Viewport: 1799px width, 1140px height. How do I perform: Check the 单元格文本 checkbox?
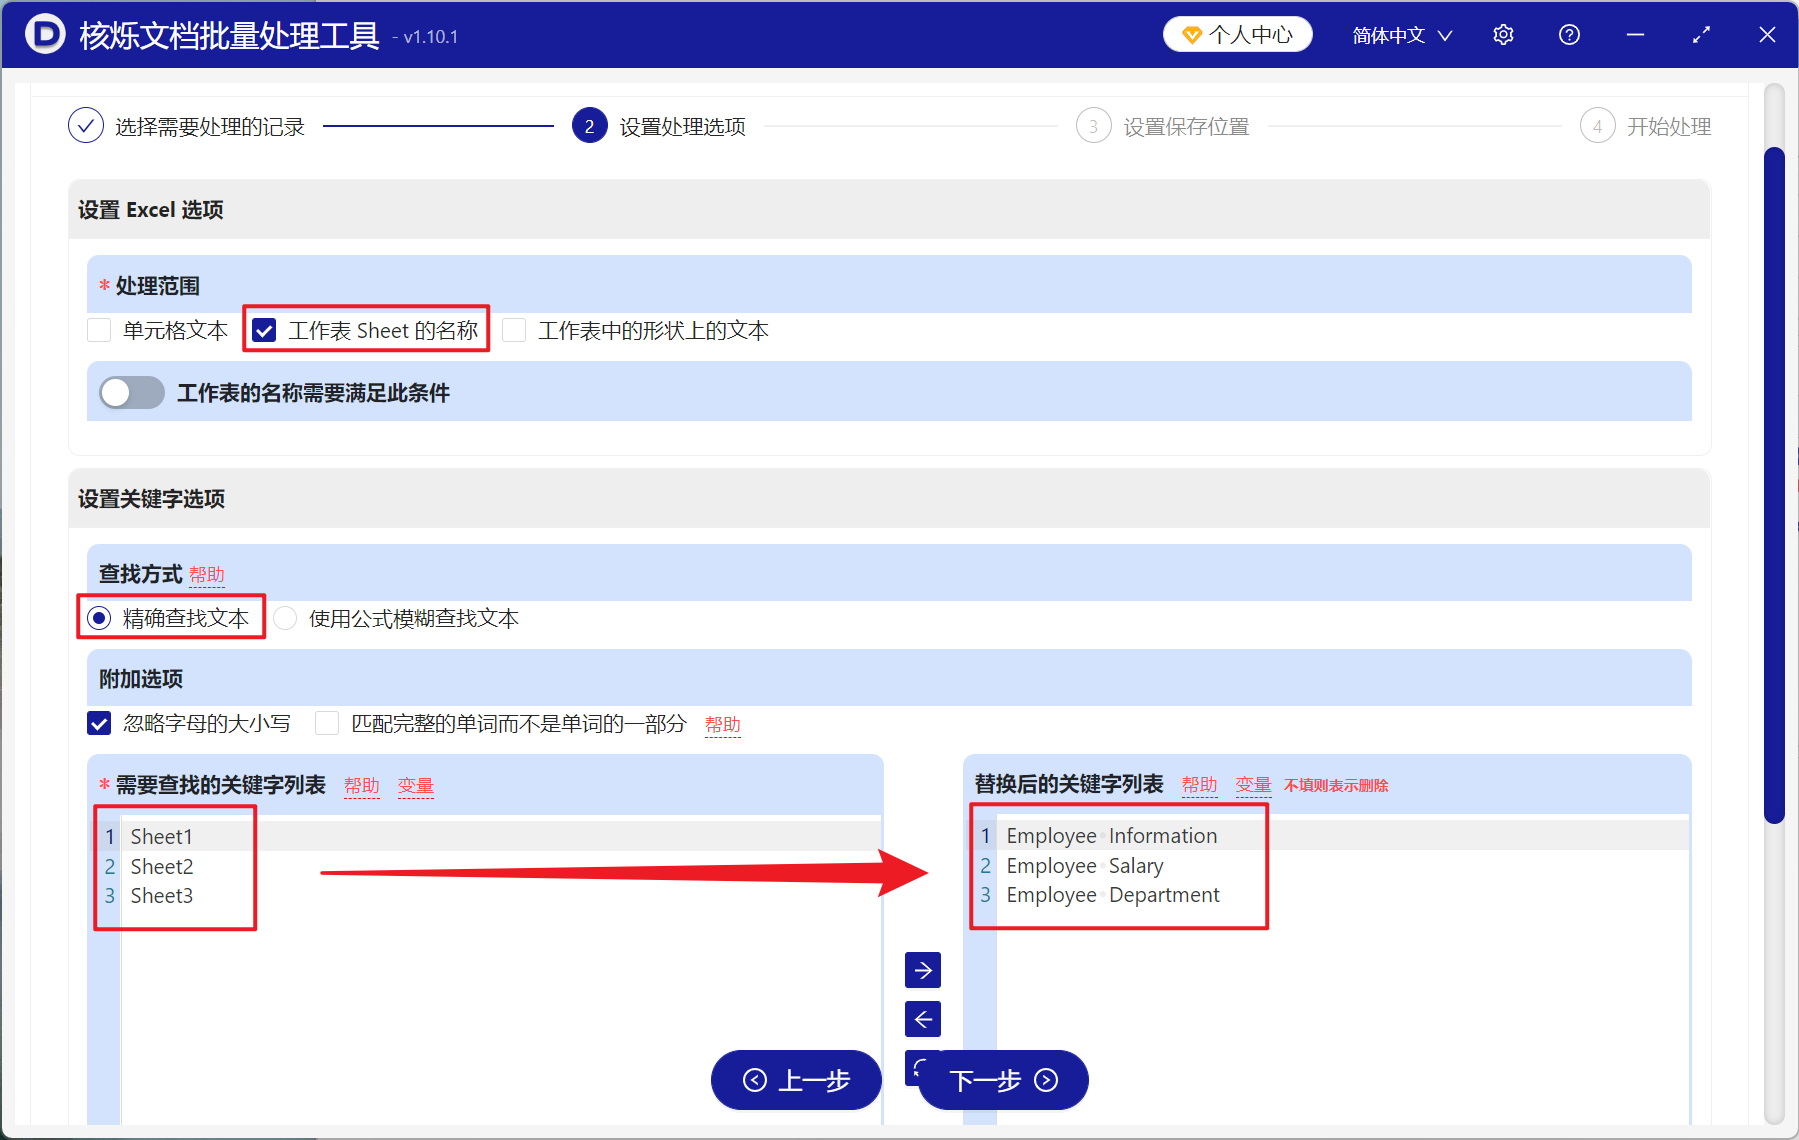pos(98,330)
